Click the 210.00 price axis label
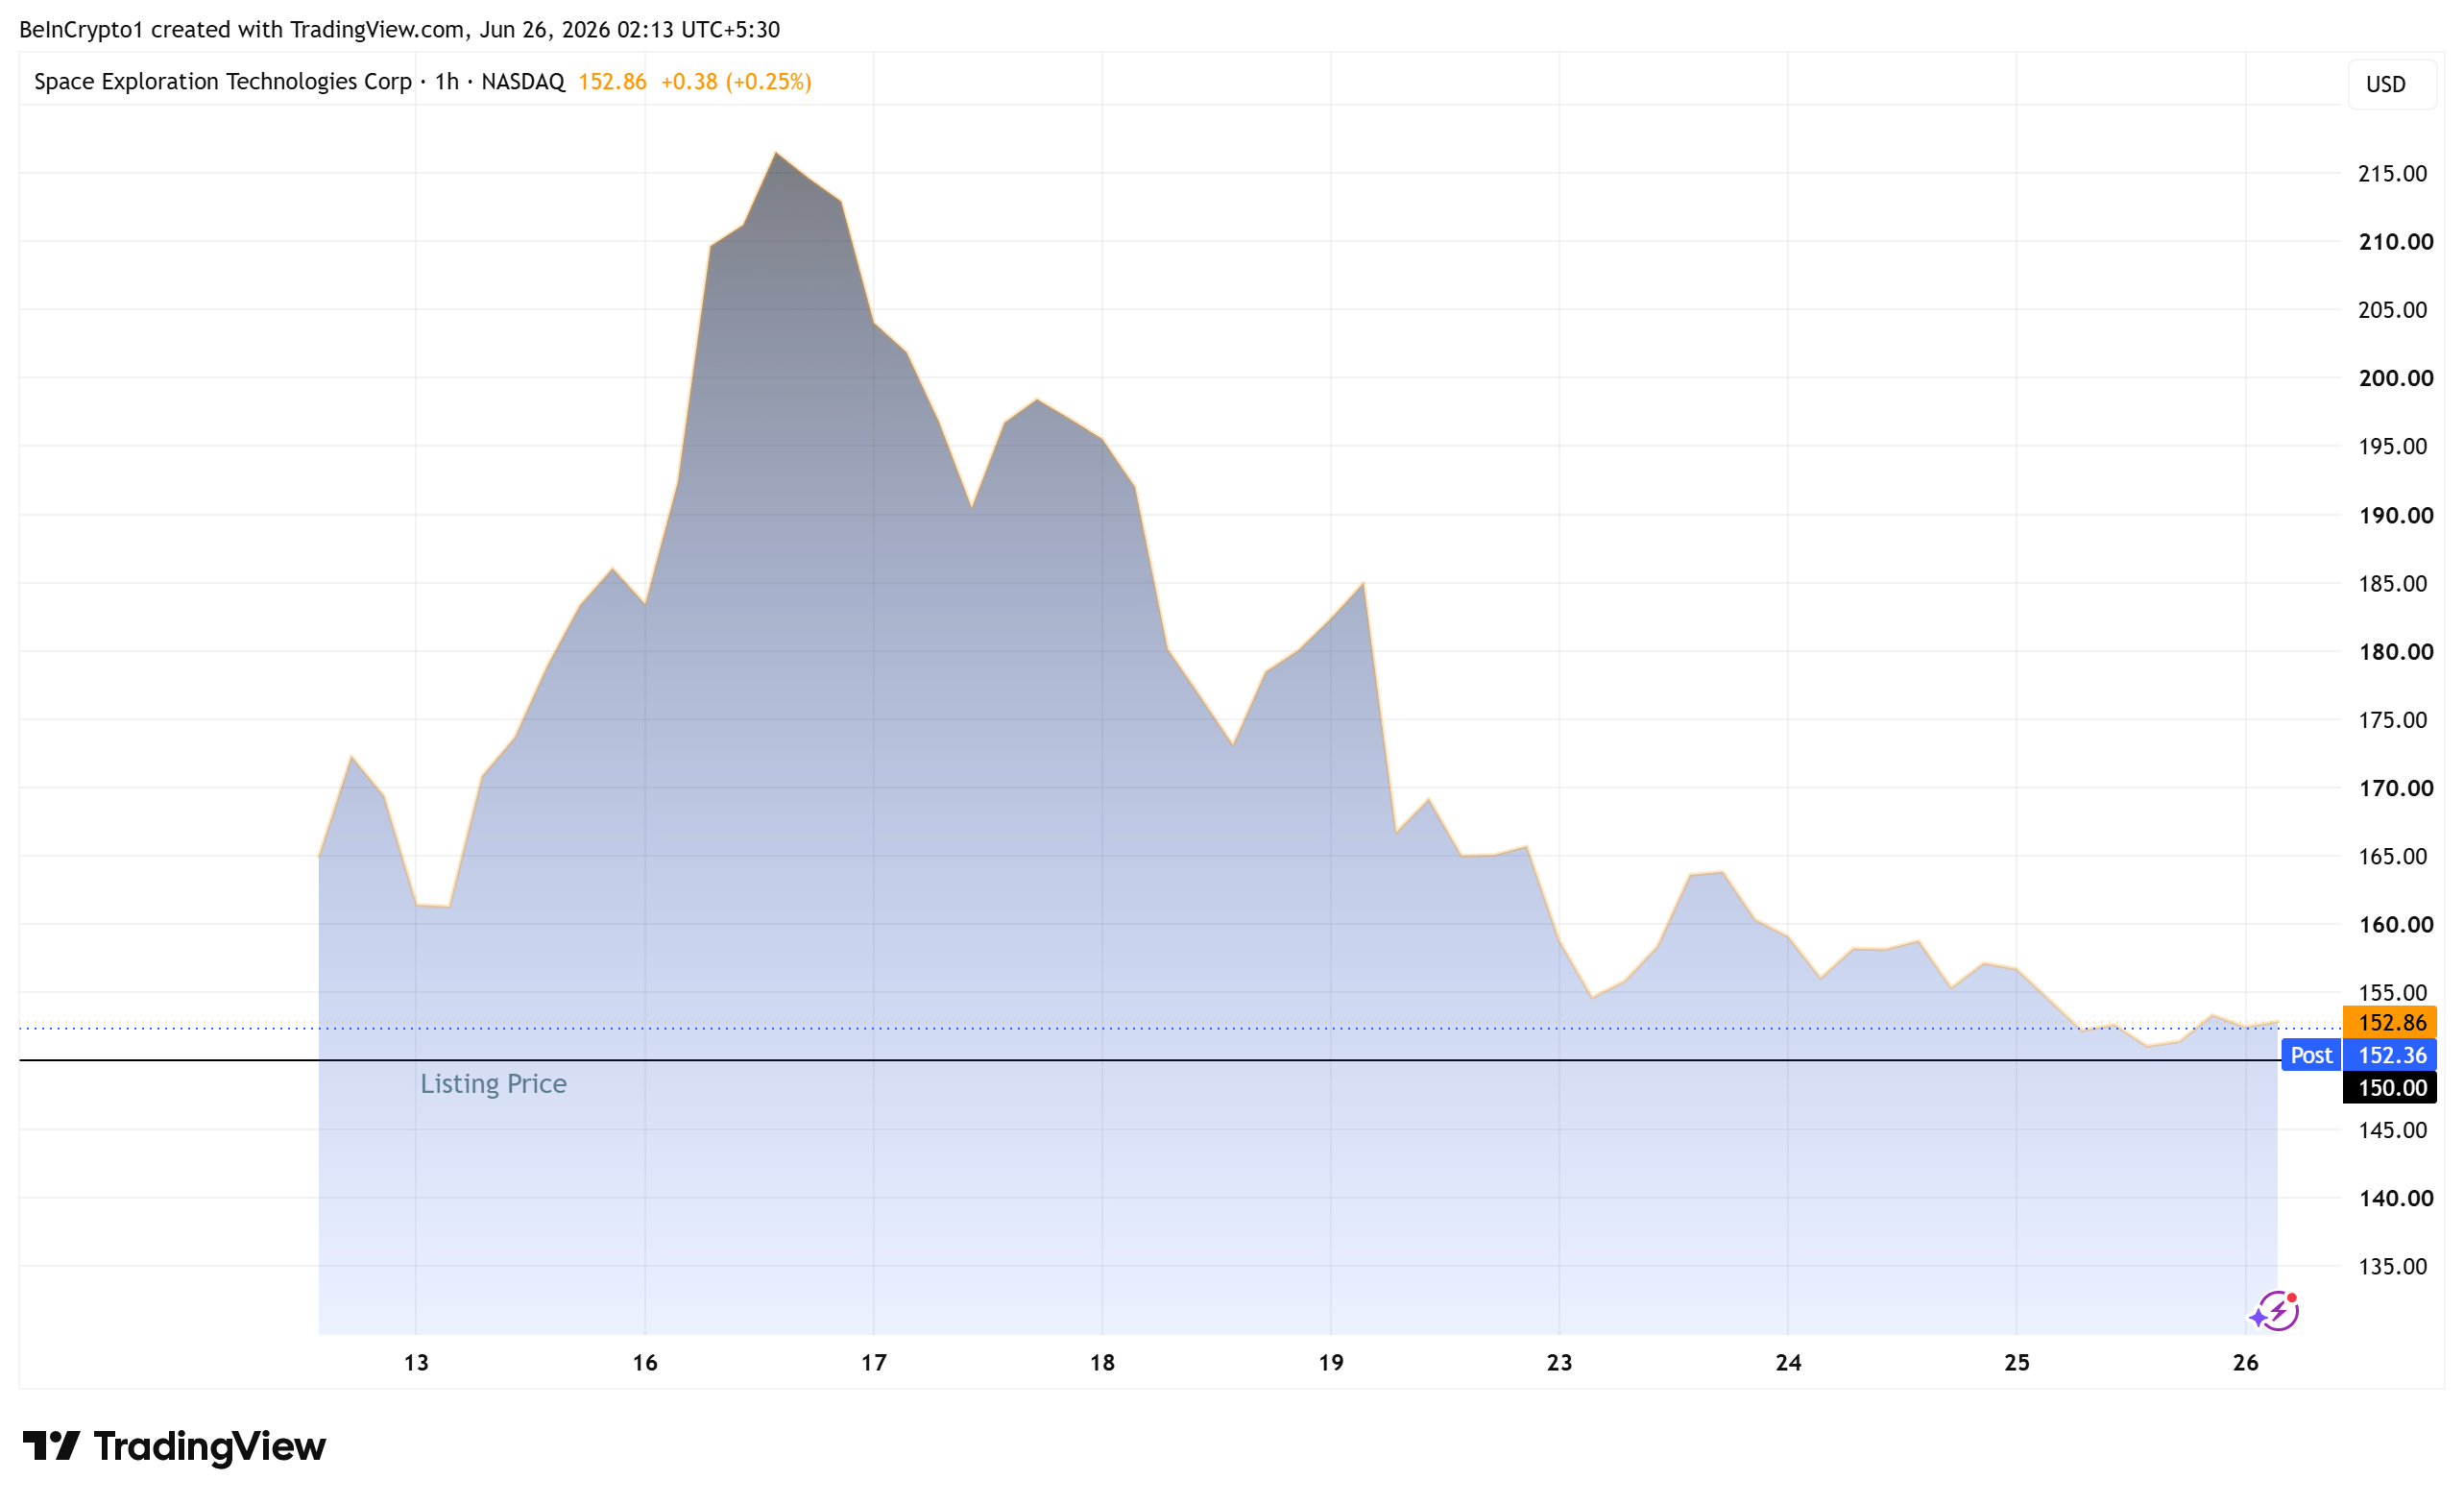This screenshot has width=2464, height=1504. point(2396,242)
